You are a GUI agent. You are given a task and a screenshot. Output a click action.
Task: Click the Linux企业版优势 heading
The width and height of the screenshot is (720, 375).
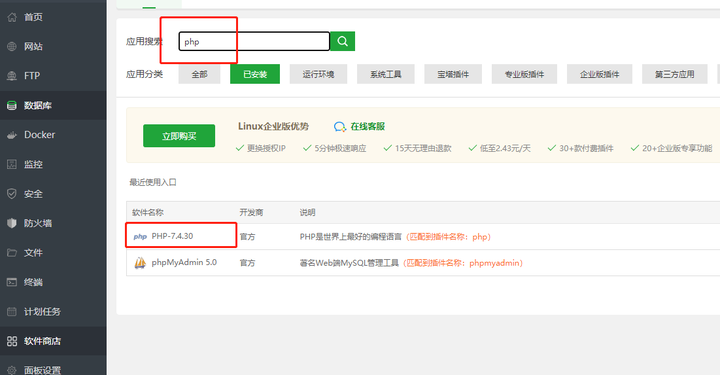tap(273, 126)
